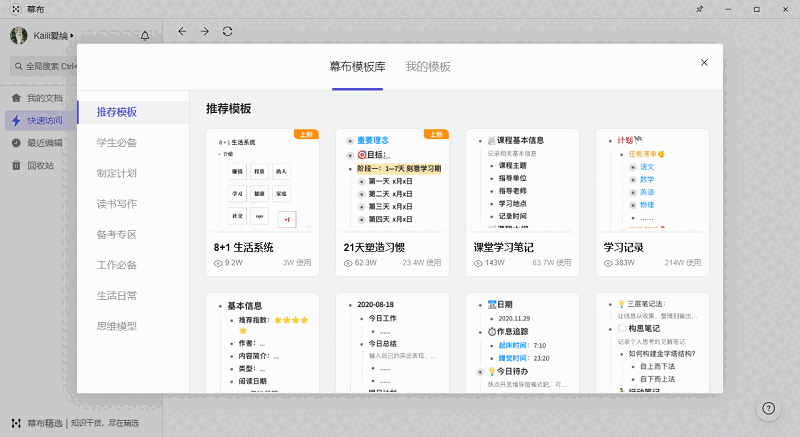Viewport: 800px width, 437px height.
Task: Open the 21天塑造习惯 template thumbnail
Action: [x=392, y=181]
